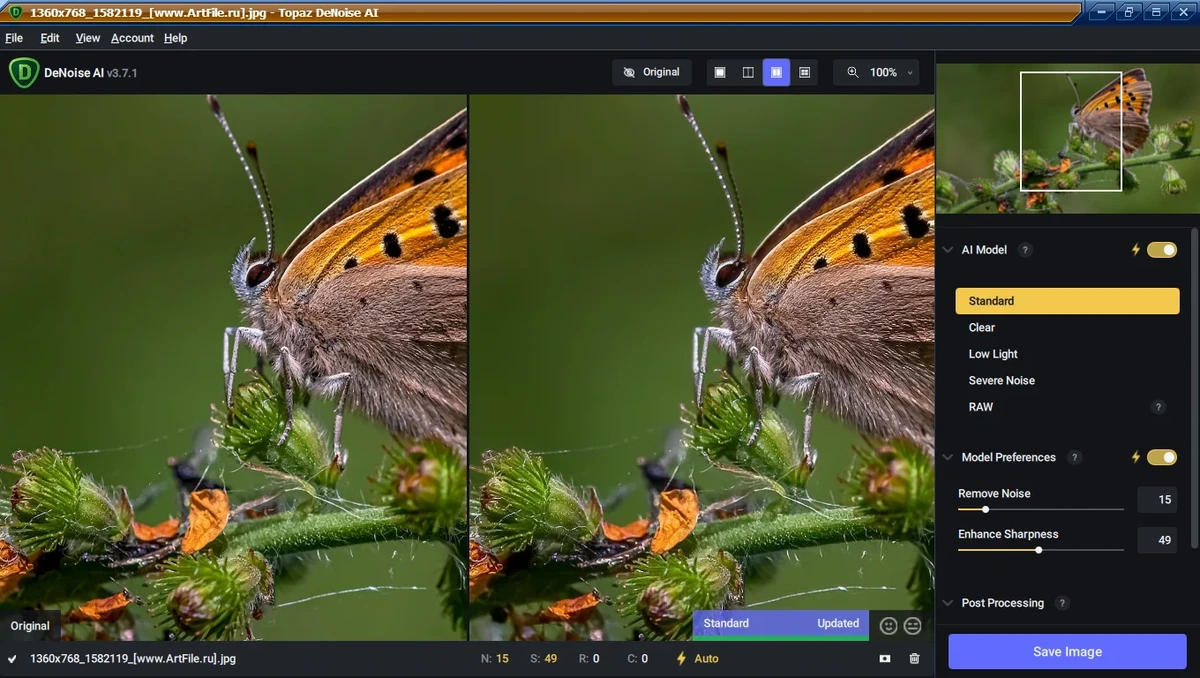Image resolution: width=1200 pixels, height=678 pixels.
Task: Select the split view layout icon
Action: [x=748, y=72]
